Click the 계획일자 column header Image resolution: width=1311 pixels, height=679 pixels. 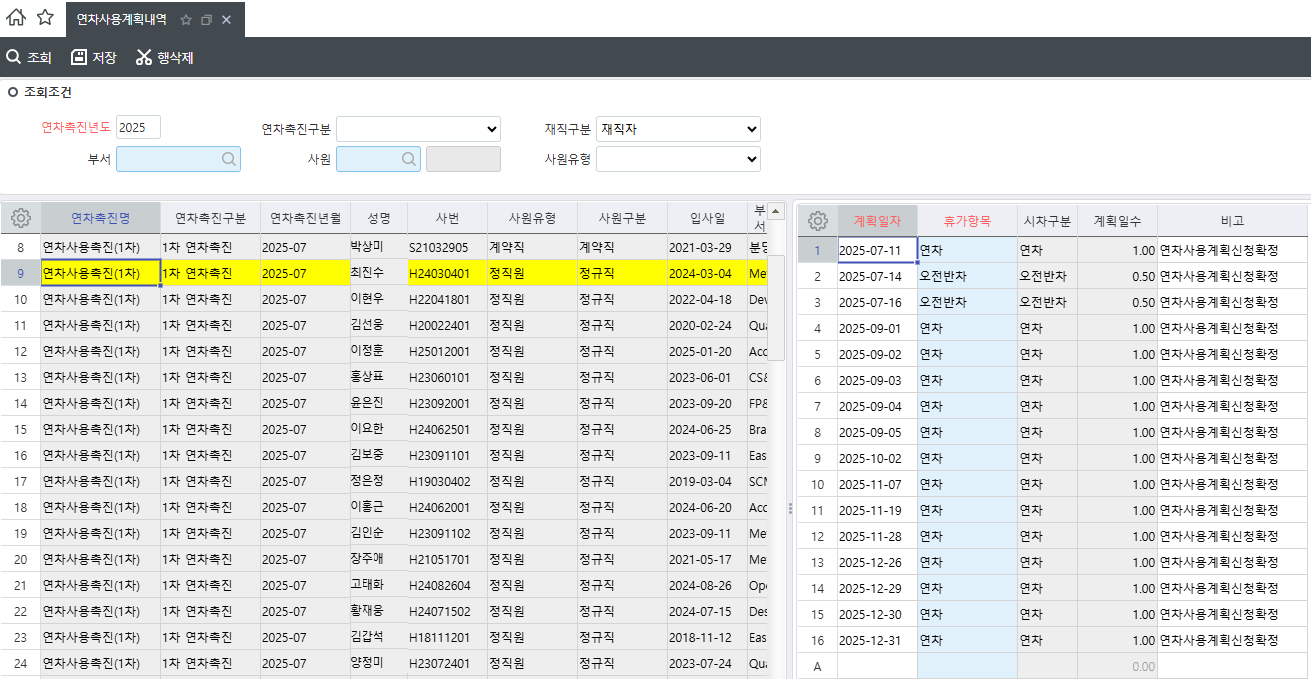(x=877, y=220)
